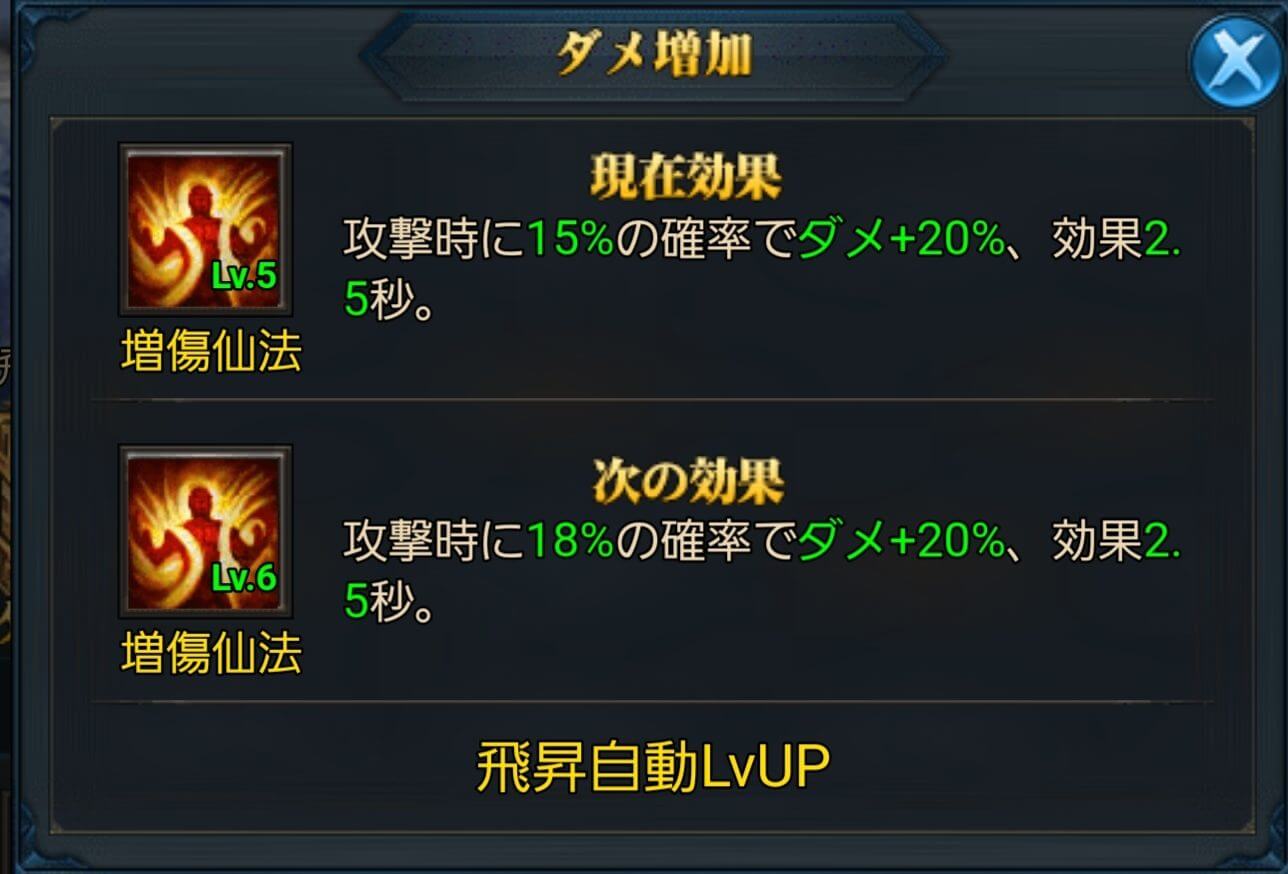Tap 増傷仙法 label under current effect icon

tap(211, 352)
